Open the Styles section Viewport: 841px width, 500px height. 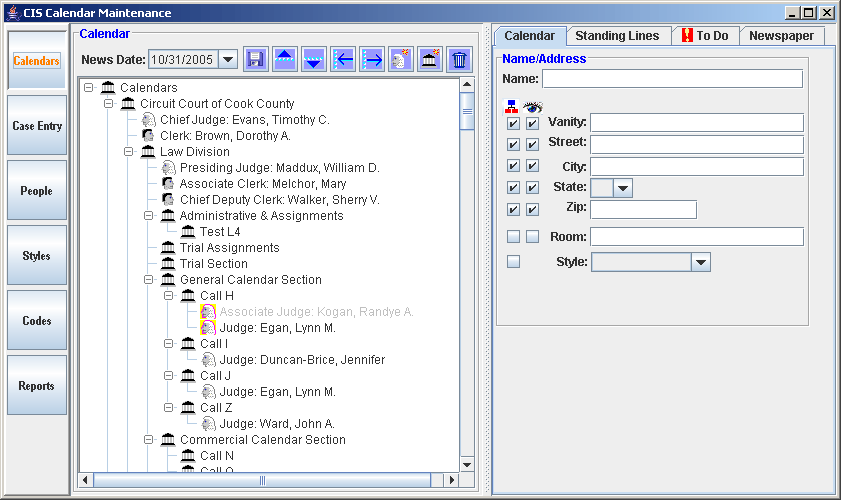tap(37, 255)
